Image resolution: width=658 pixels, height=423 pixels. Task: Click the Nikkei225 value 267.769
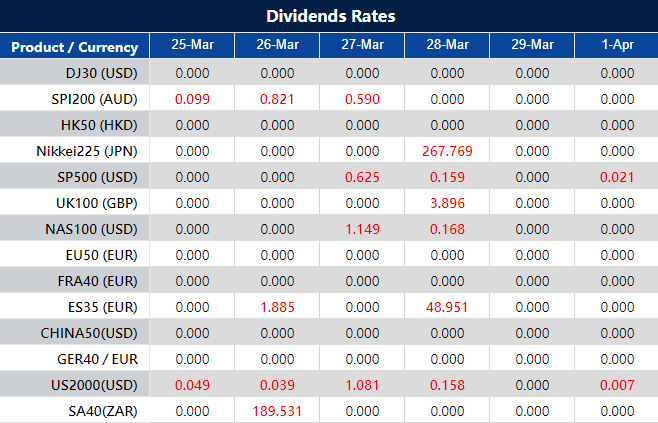click(447, 151)
